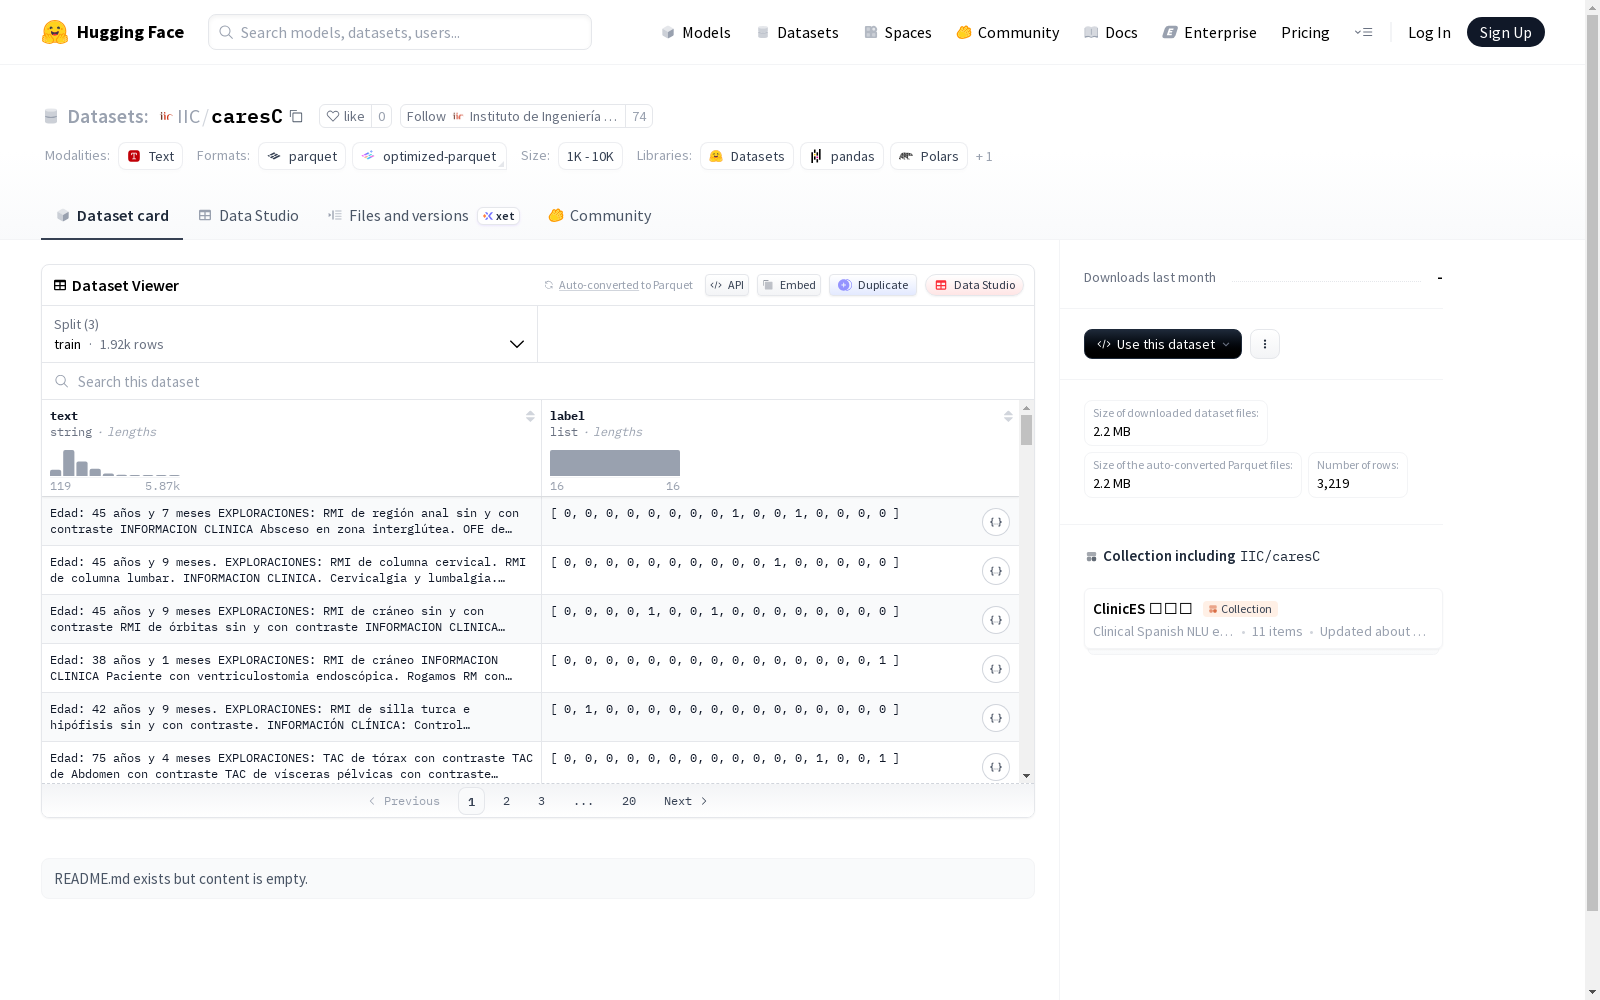Image resolution: width=1600 pixels, height=1000 pixels.
Task: Open the dataset viewer API button
Action: (x=727, y=285)
